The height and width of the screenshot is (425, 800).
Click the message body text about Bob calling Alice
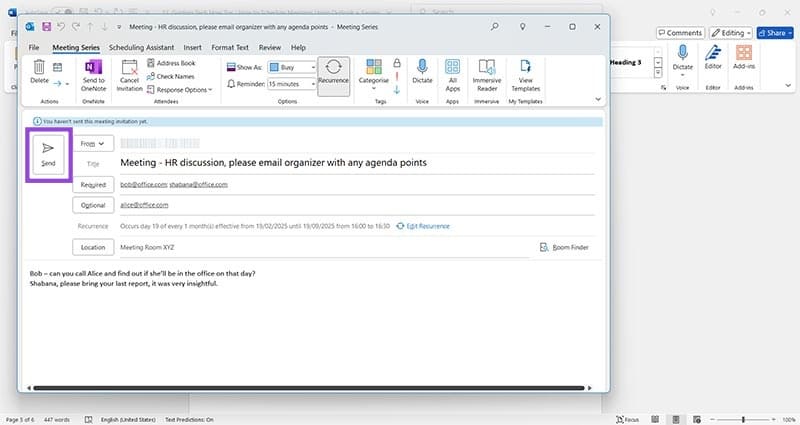click(142, 273)
